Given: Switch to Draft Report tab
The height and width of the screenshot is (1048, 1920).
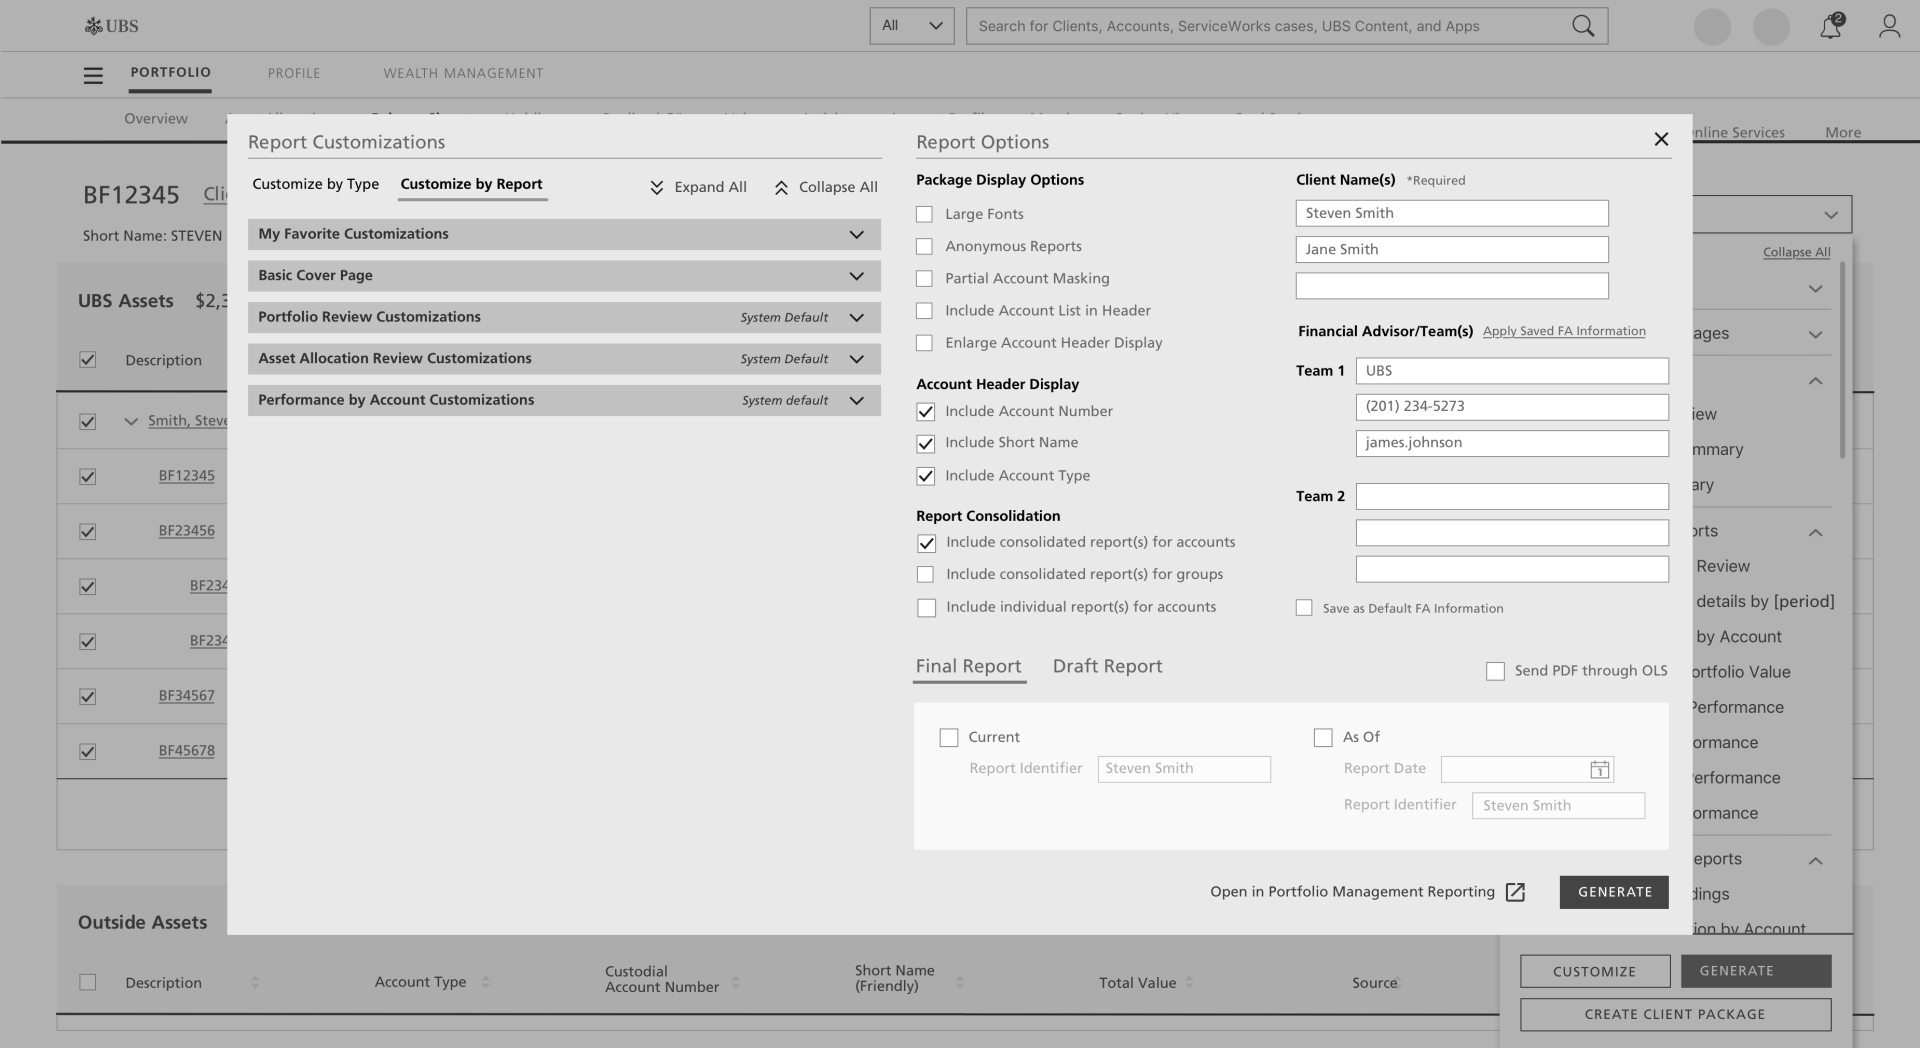Looking at the screenshot, I should (x=1107, y=666).
